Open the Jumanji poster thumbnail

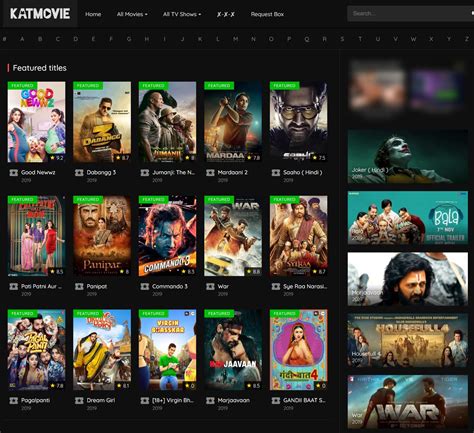click(x=167, y=122)
